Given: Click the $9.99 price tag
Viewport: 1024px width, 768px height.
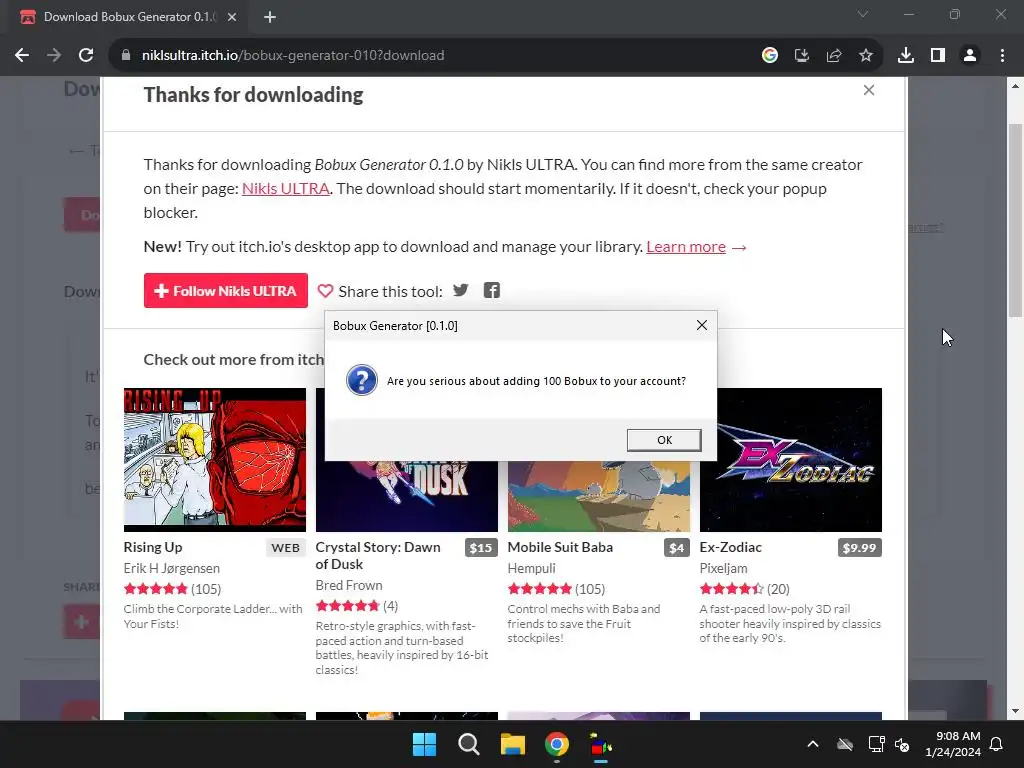Looking at the screenshot, I should [x=859, y=548].
